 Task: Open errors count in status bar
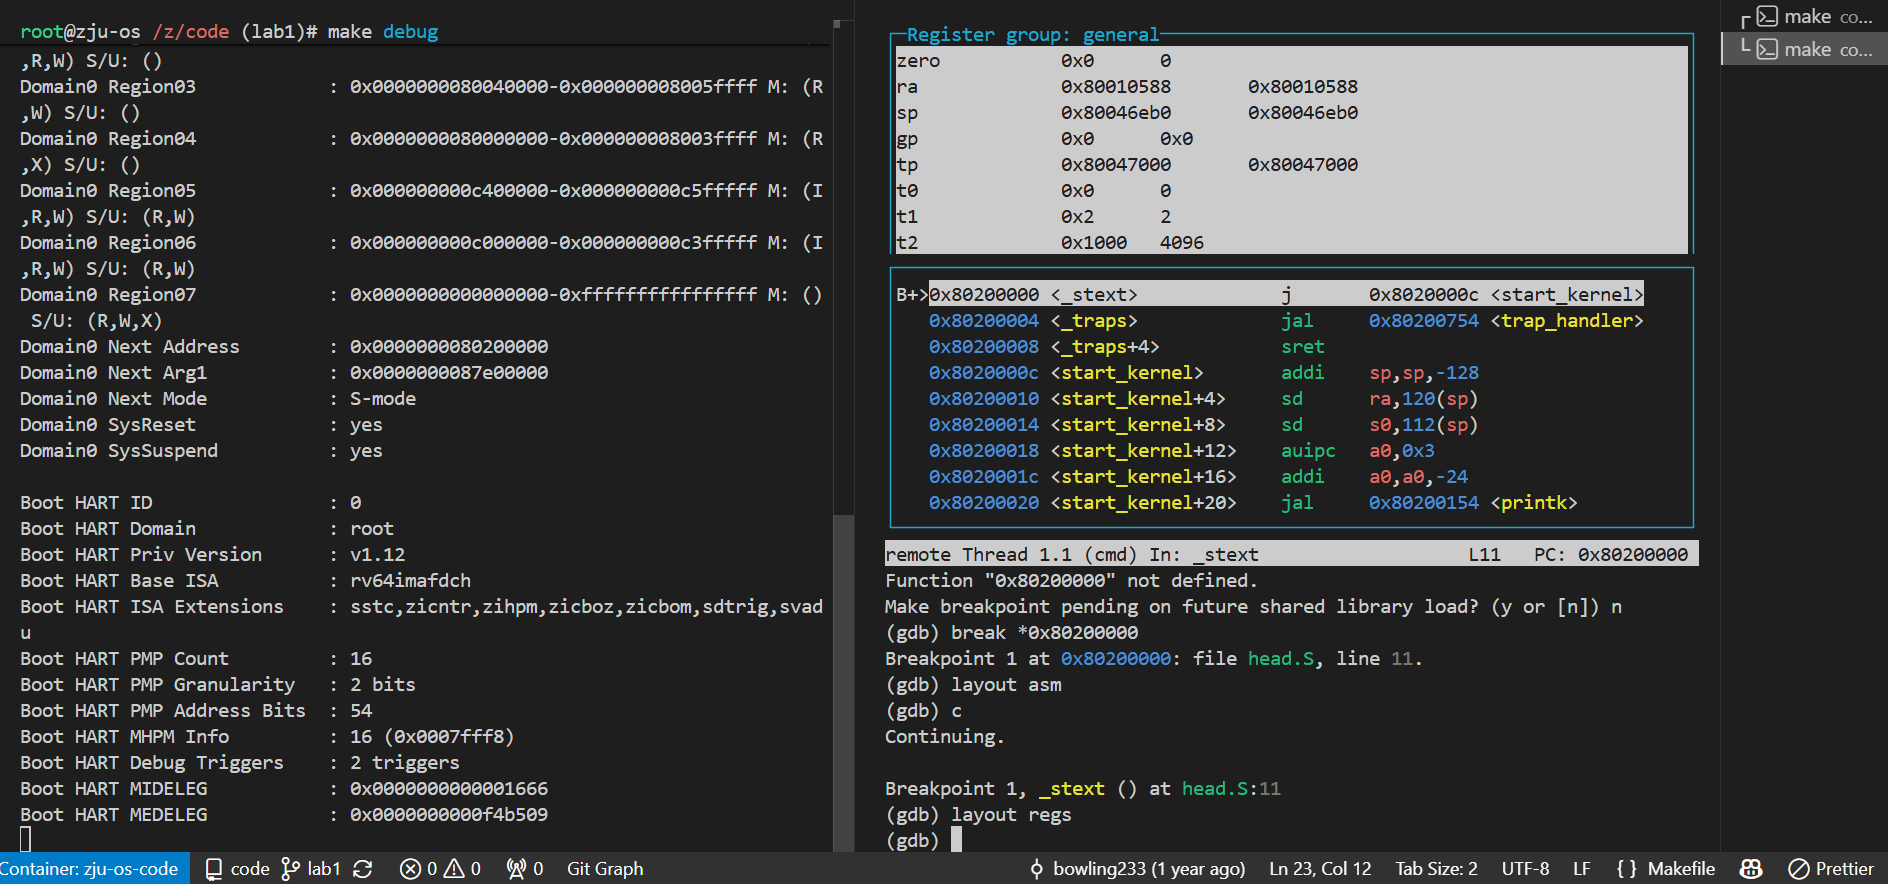tap(418, 869)
